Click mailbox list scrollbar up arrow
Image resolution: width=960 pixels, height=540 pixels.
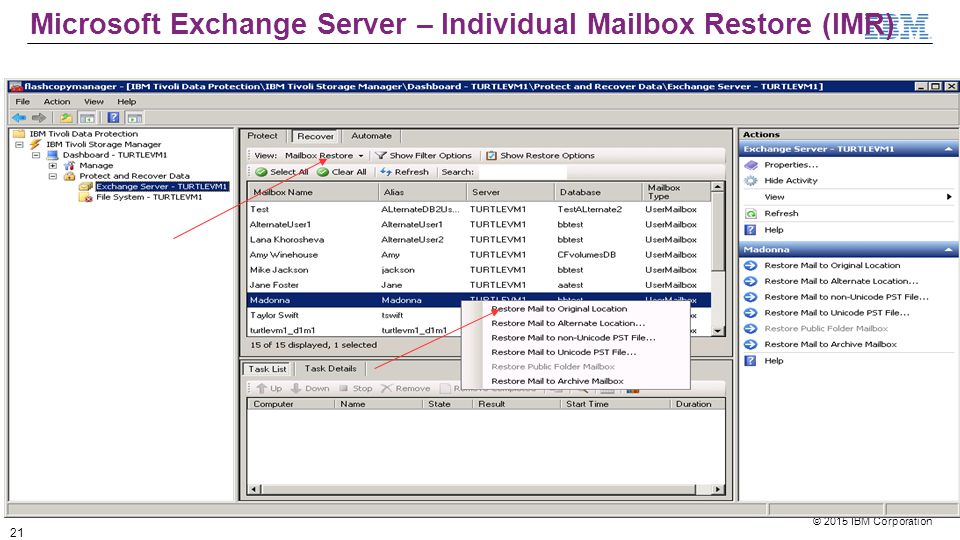click(718, 186)
